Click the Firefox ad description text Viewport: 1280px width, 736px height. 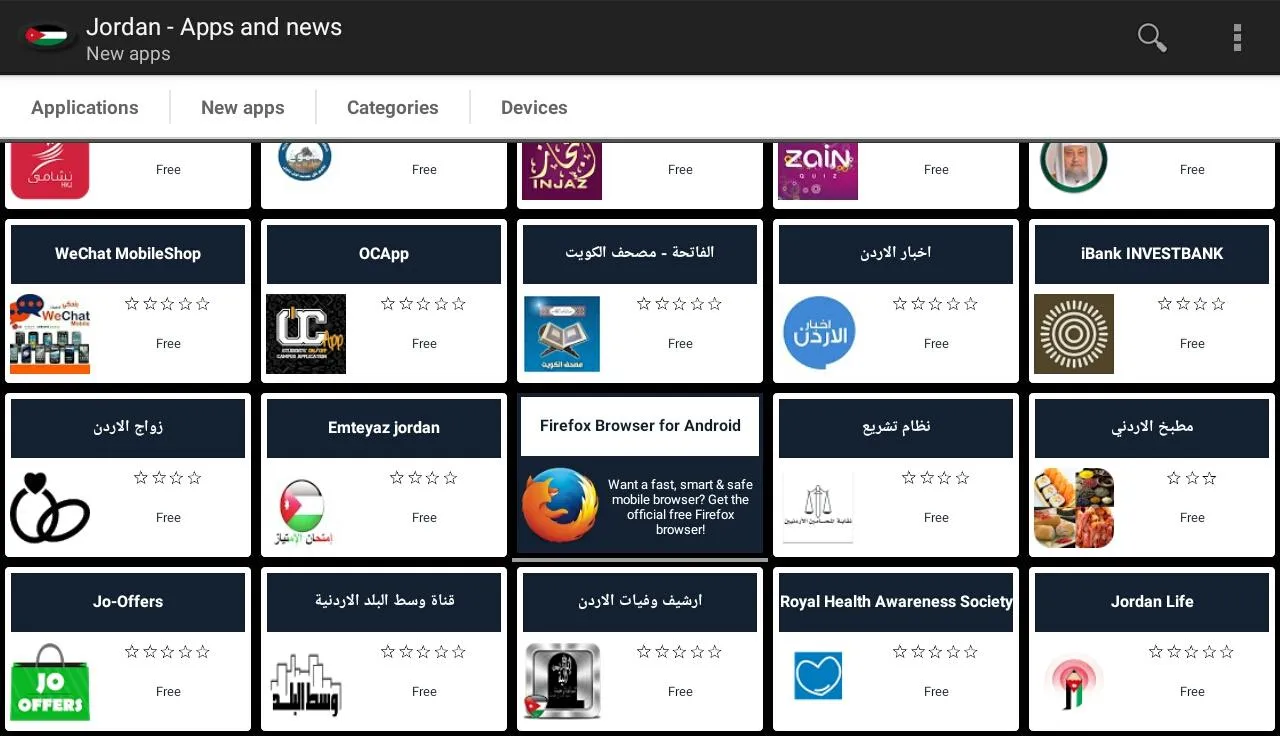click(x=681, y=507)
